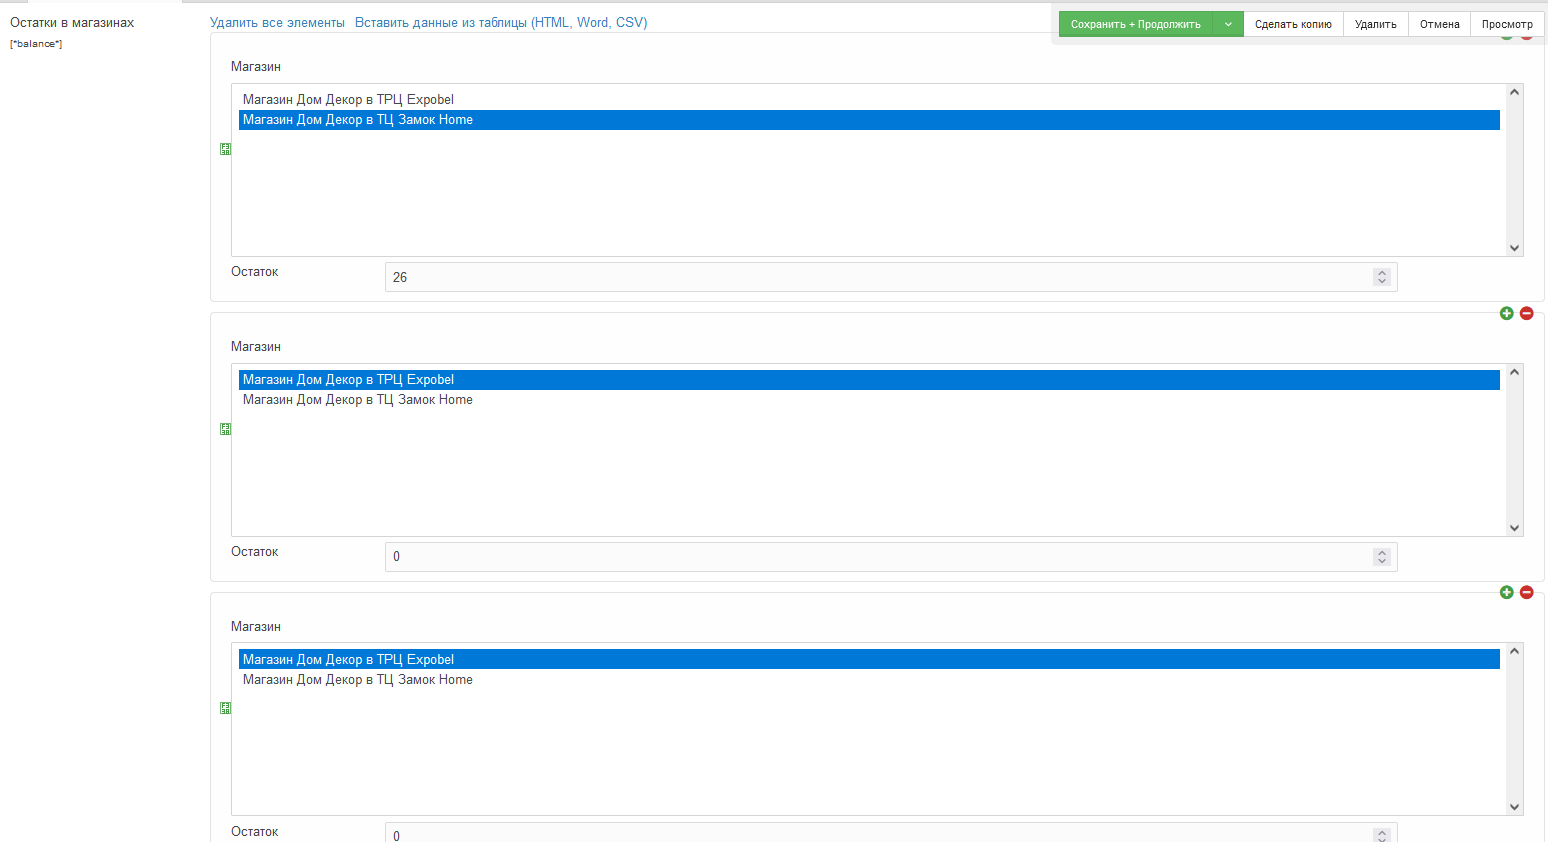Increase the Остаток value 26 with up arrow
This screenshot has height=842, width=1548.
1382,272
